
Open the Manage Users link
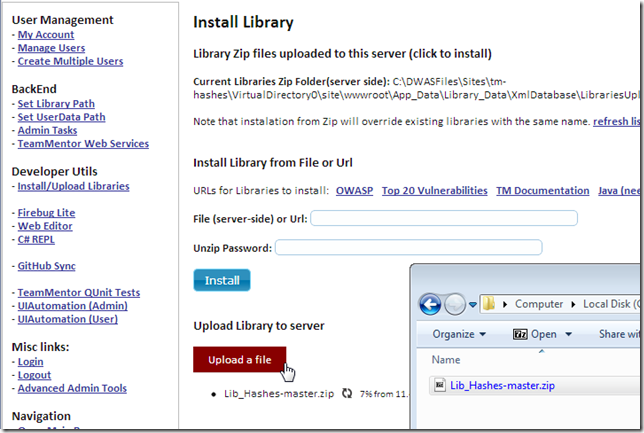[x=51, y=48]
